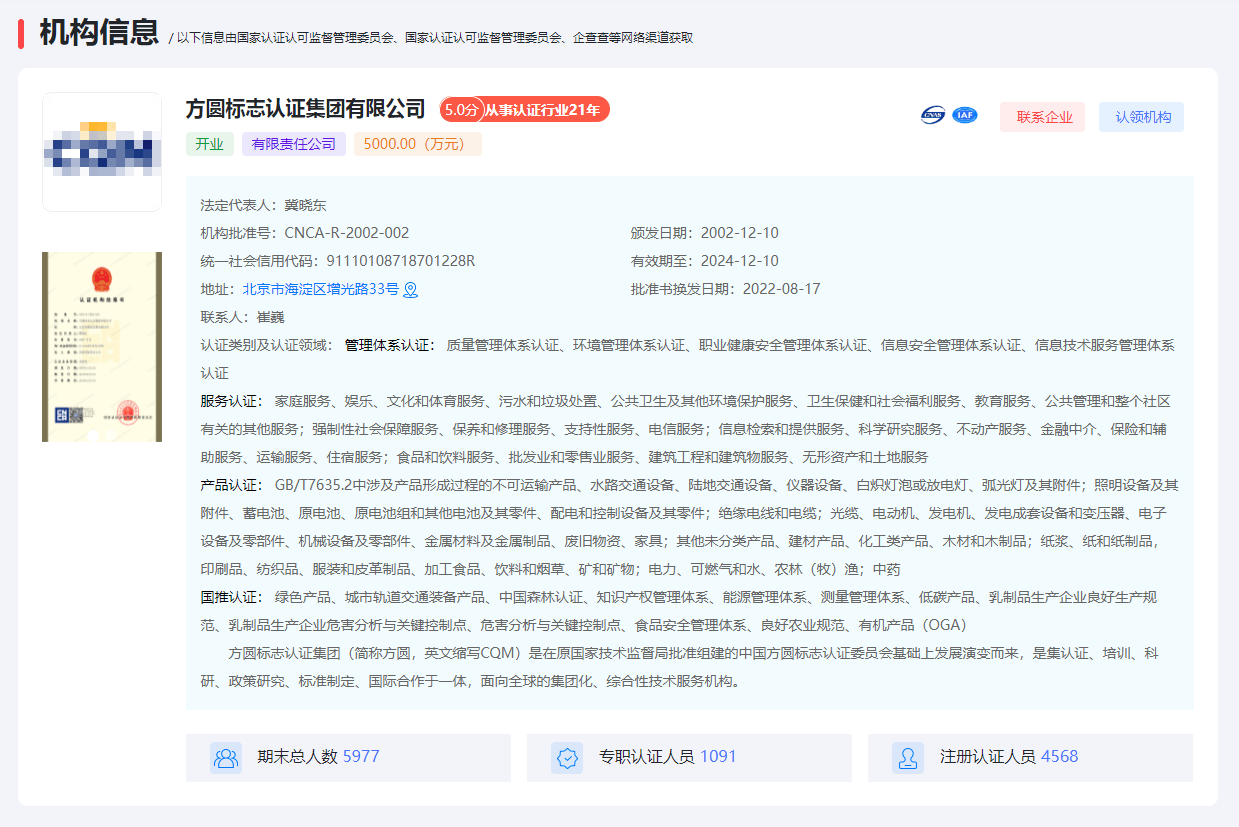
Task: Click the 联系企业 button
Action: 1042,117
